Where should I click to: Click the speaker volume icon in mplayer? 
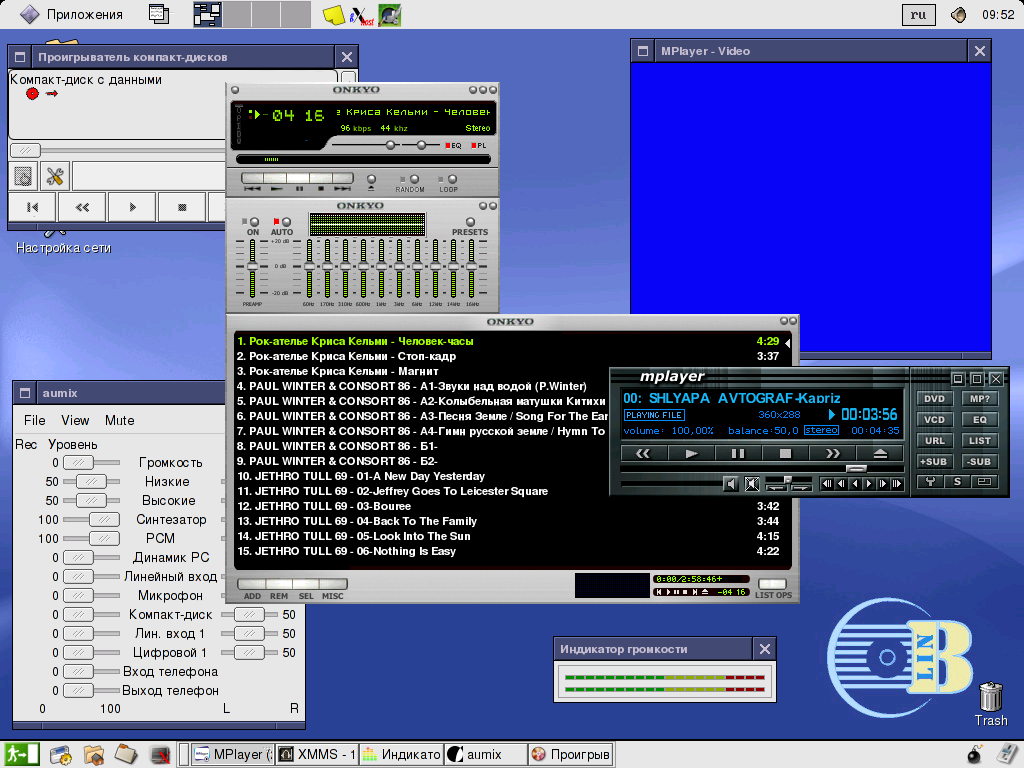point(731,484)
